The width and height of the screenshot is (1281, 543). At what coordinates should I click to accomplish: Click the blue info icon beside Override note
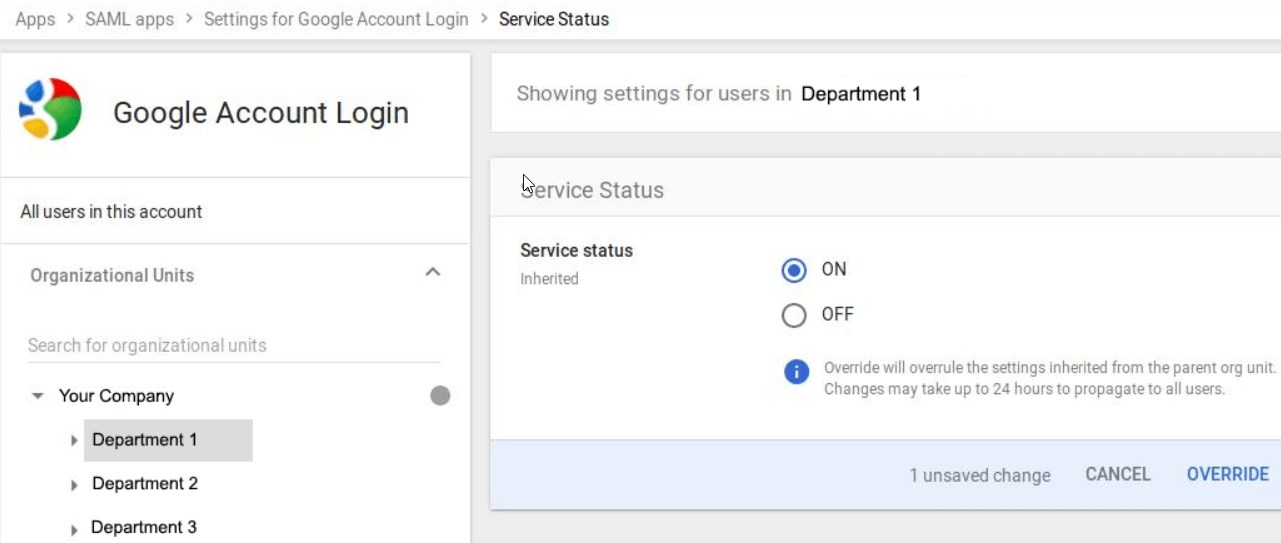click(x=796, y=372)
